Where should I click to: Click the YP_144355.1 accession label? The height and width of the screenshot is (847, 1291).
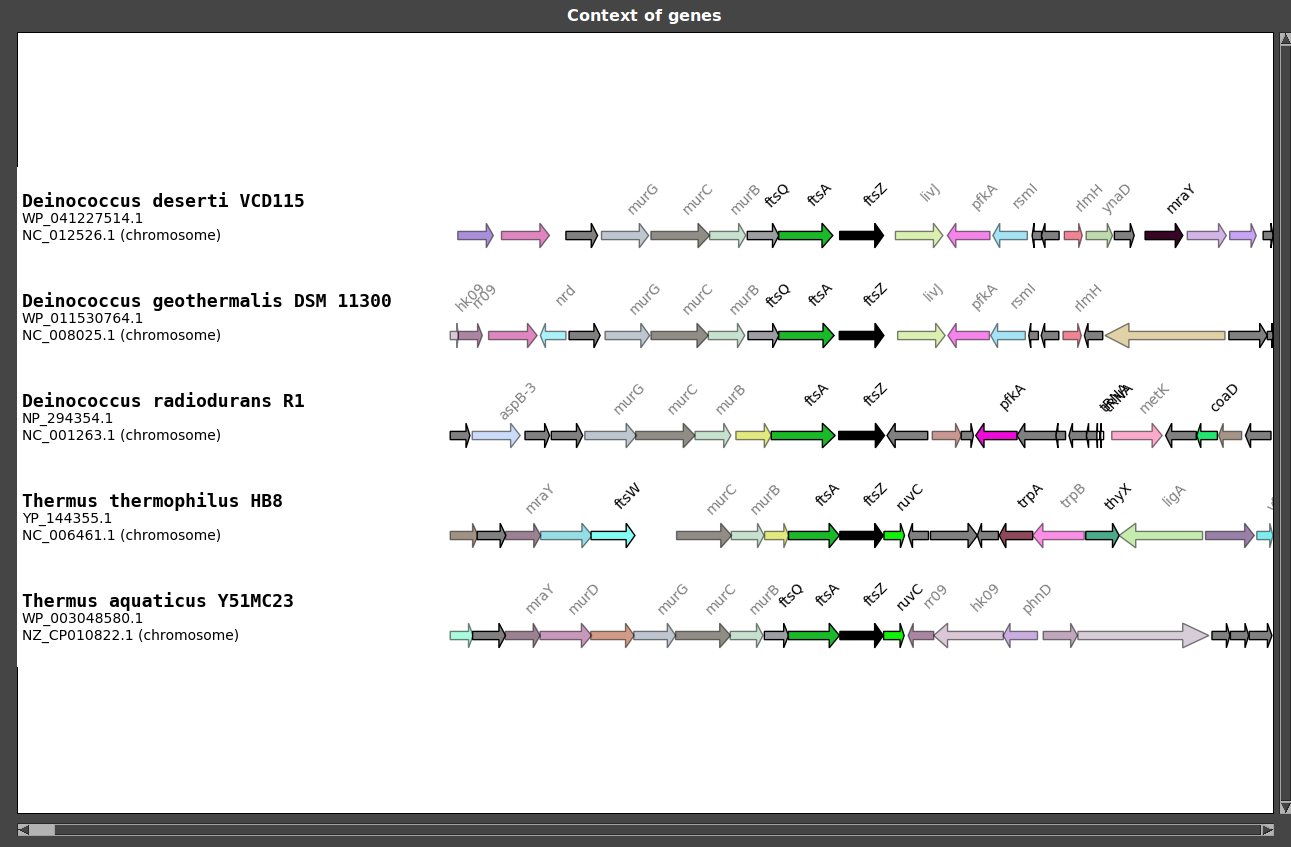click(x=67, y=518)
